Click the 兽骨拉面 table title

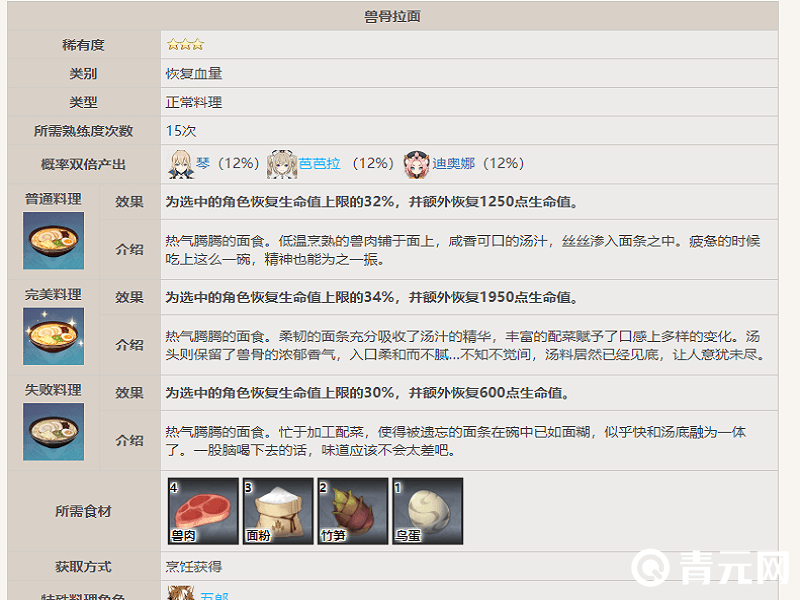point(392,16)
